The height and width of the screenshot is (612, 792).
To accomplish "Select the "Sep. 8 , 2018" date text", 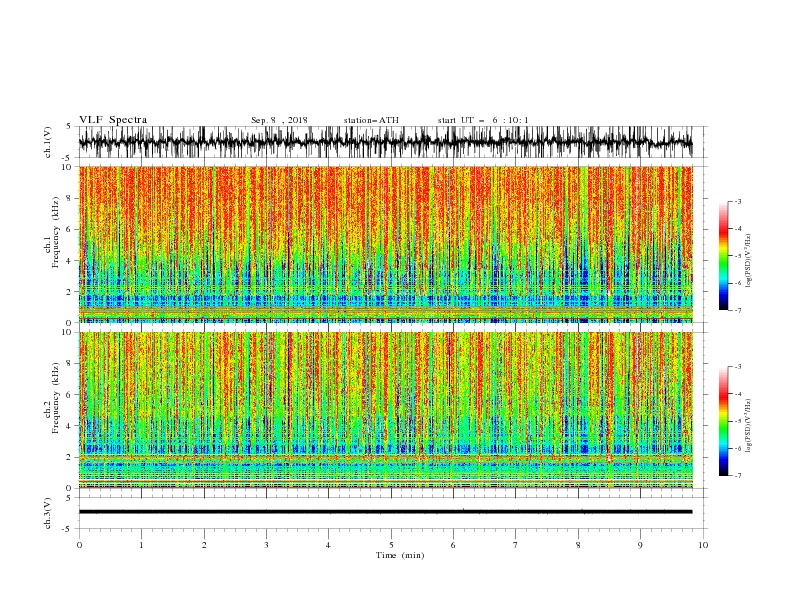I will click(x=279, y=120).
